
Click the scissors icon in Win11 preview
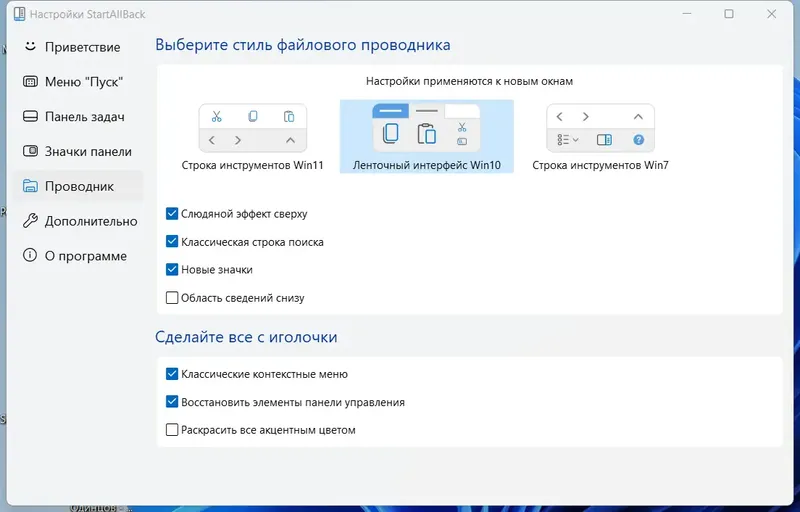coord(217,116)
